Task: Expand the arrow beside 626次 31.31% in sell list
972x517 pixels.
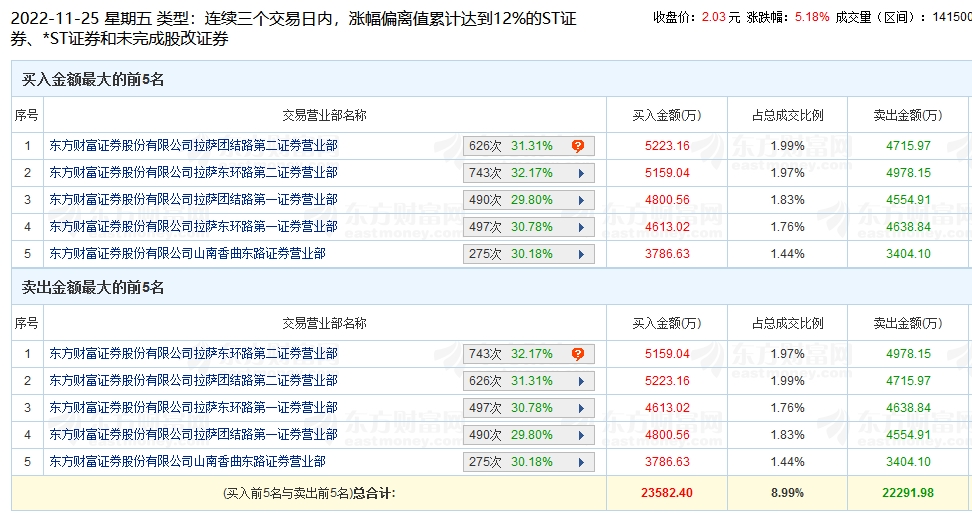Action: pyautogui.click(x=581, y=381)
